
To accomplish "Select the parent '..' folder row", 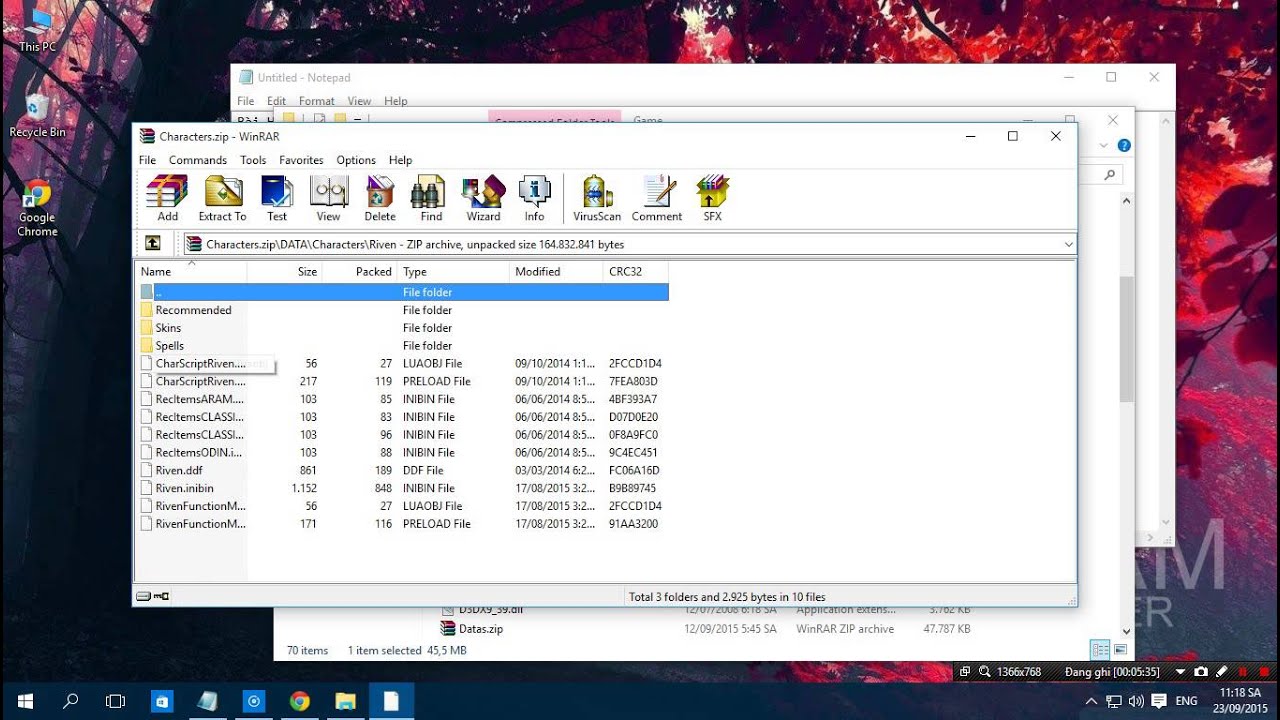I will pos(402,292).
